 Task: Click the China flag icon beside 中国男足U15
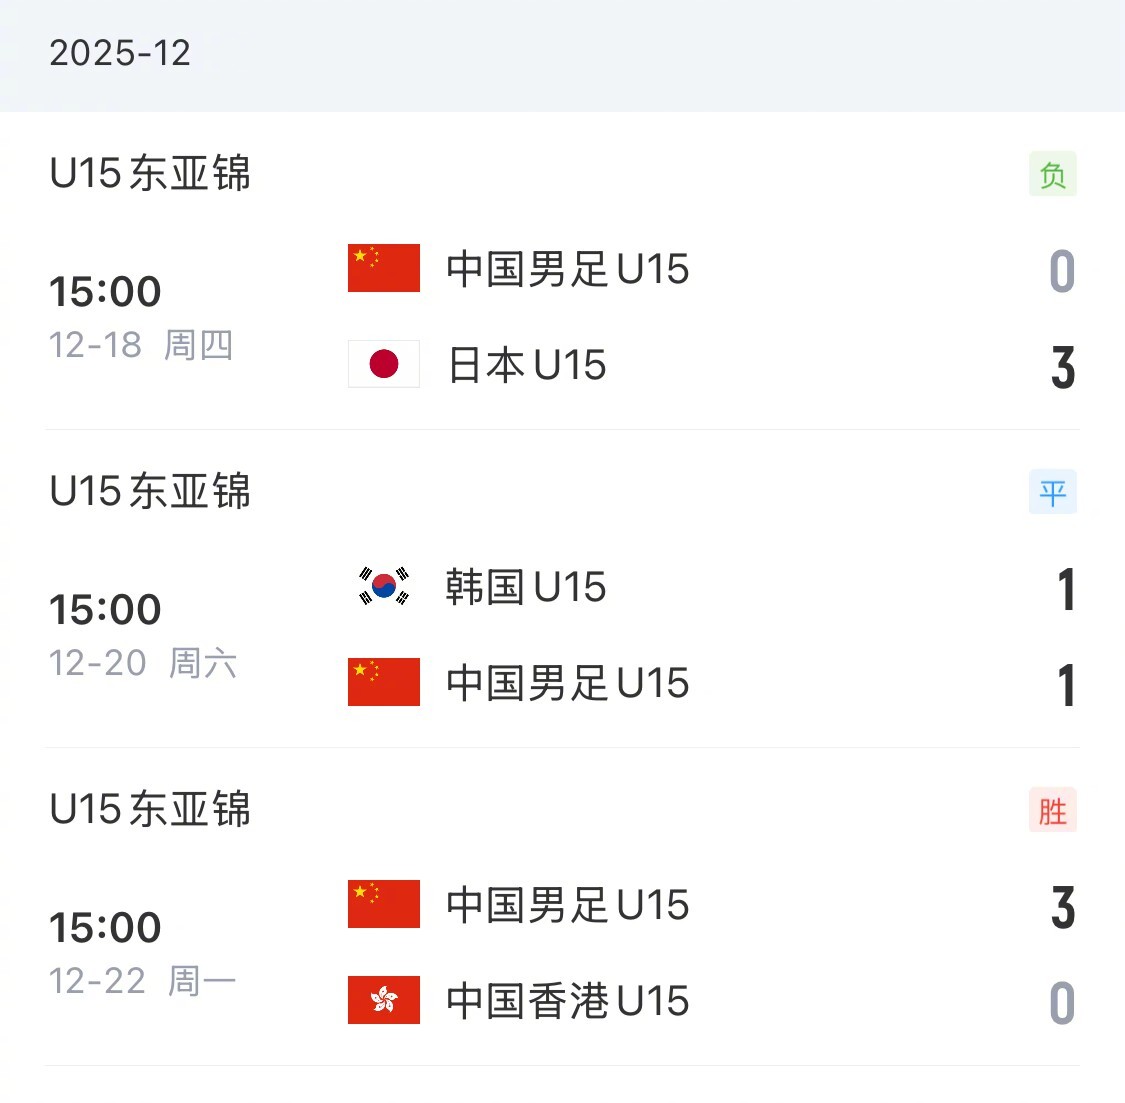[383, 268]
